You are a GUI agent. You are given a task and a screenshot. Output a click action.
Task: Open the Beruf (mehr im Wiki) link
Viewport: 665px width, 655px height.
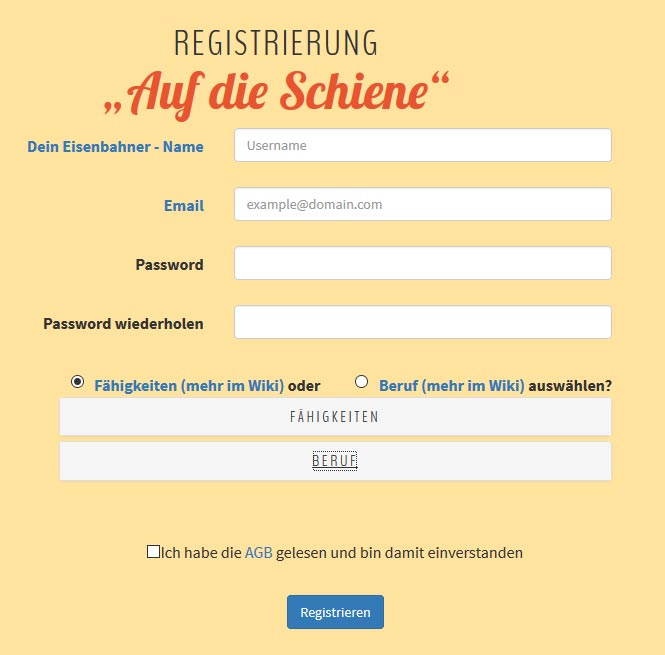coord(451,385)
